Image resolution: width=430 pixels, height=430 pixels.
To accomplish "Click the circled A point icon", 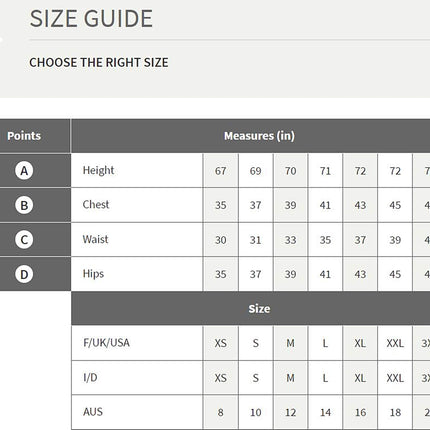I will [24, 171].
